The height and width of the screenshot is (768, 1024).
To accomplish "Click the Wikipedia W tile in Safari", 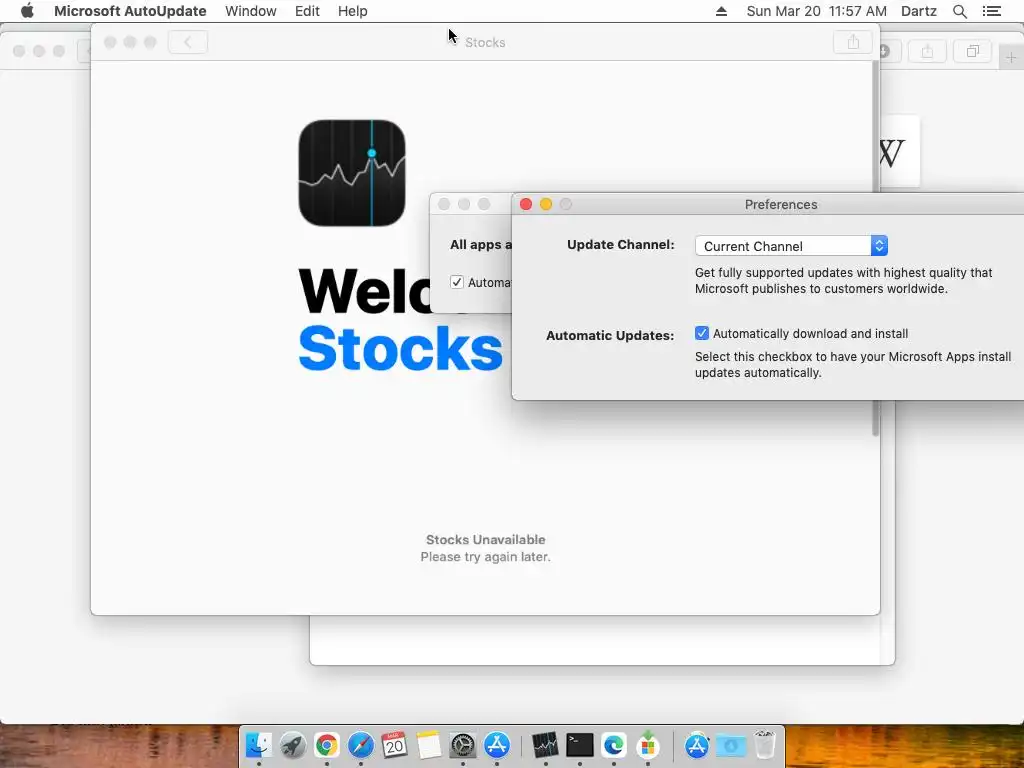I will pyautogui.click(x=900, y=152).
